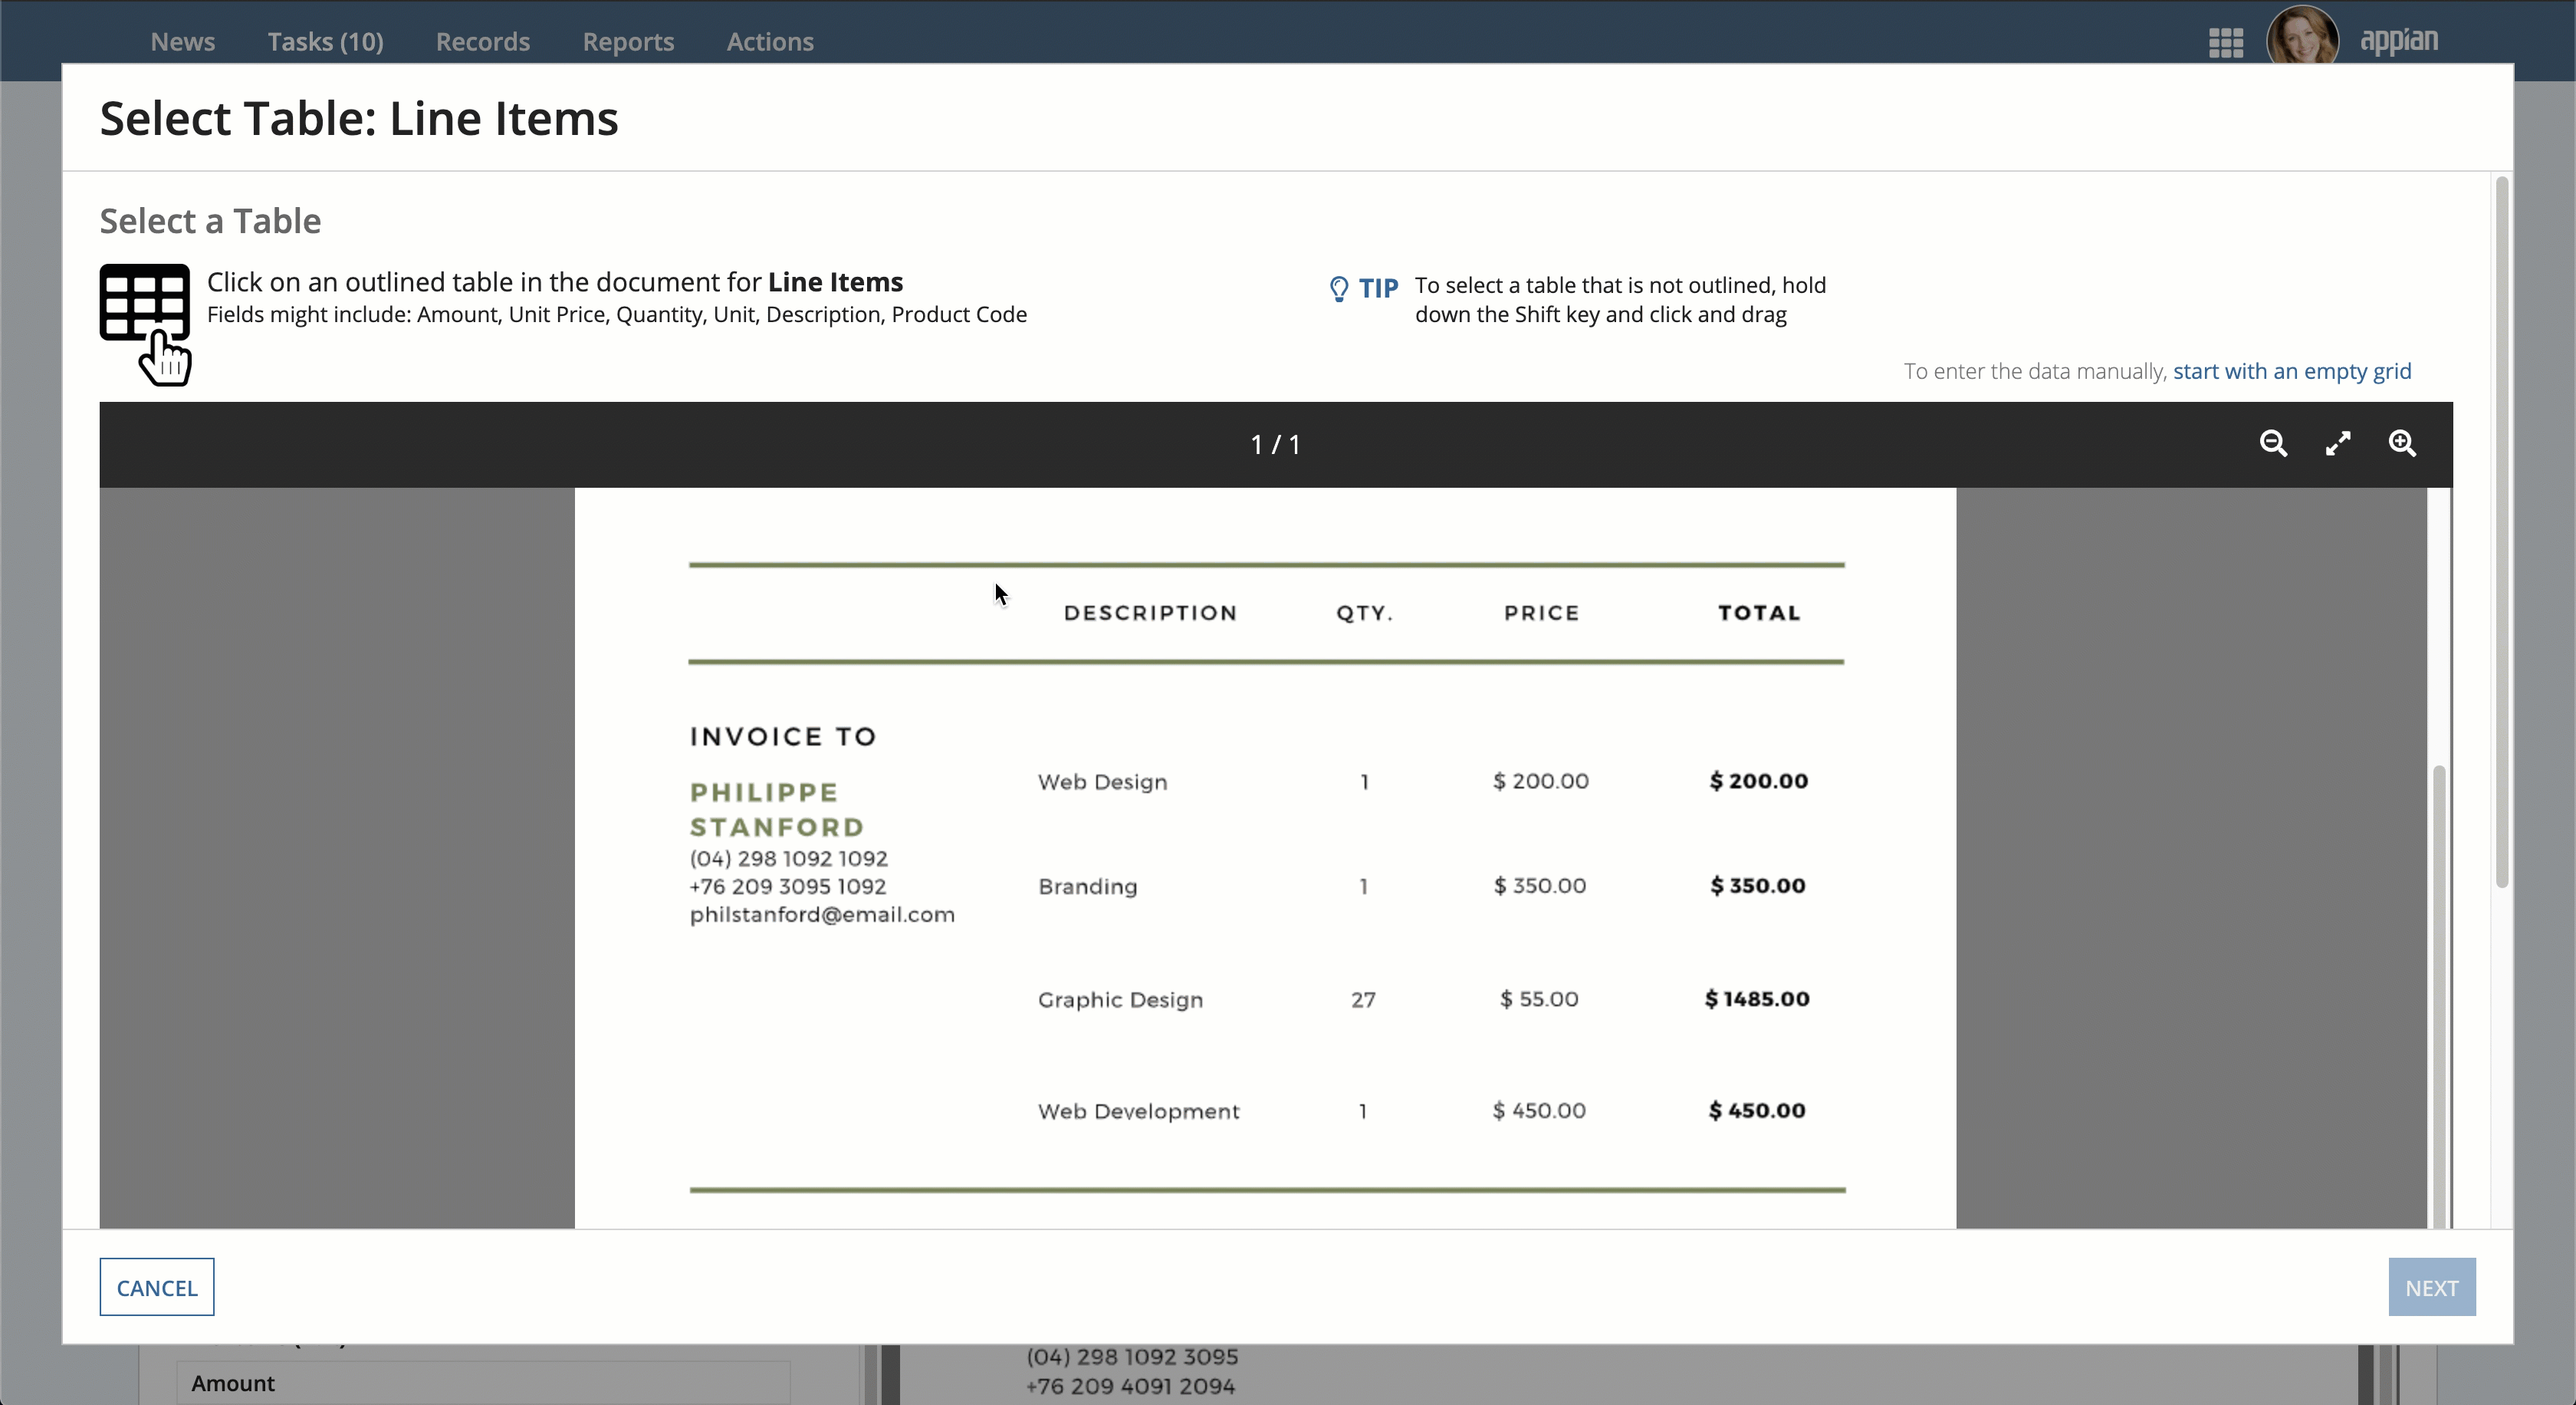Click the dialog's outer vertical scrollbar

pos(2501,532)
